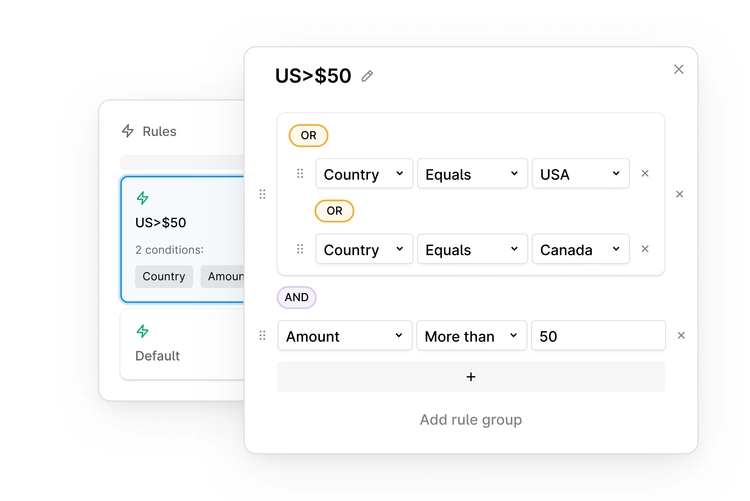Toggle the AND operator badge
750x501 pixels.
click(296, 297)
